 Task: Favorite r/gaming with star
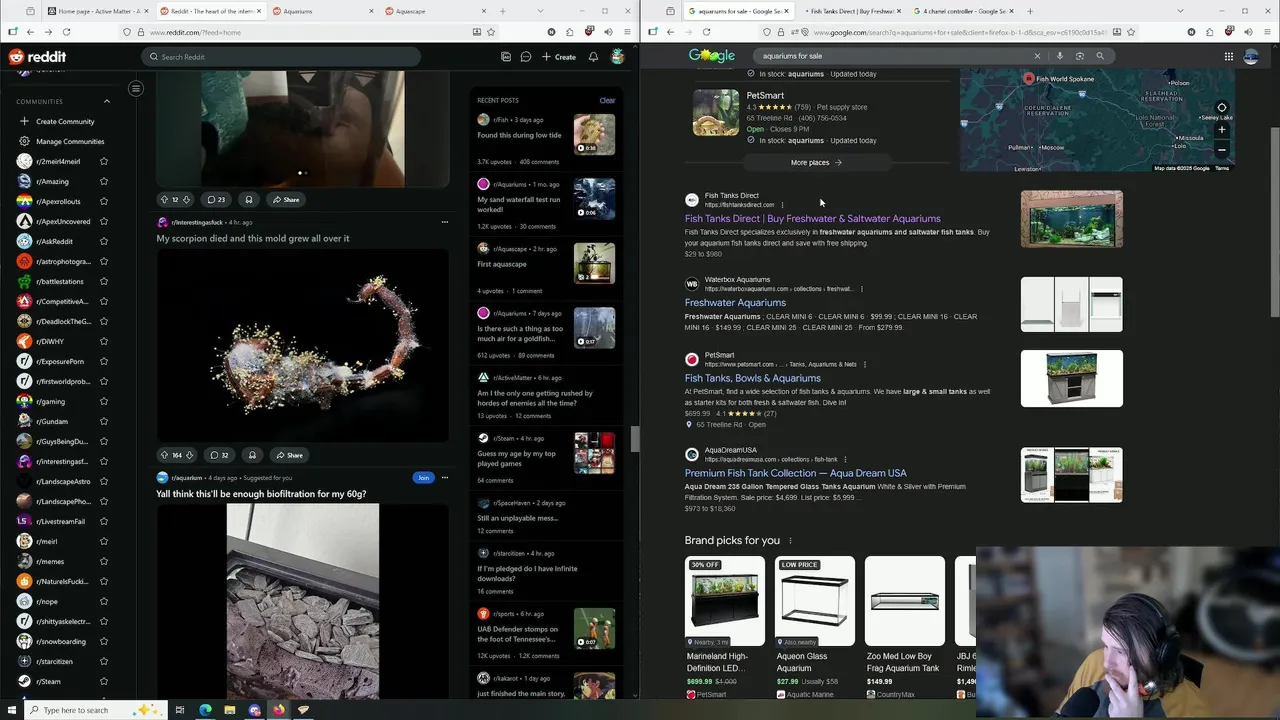(x=103, y=401)
